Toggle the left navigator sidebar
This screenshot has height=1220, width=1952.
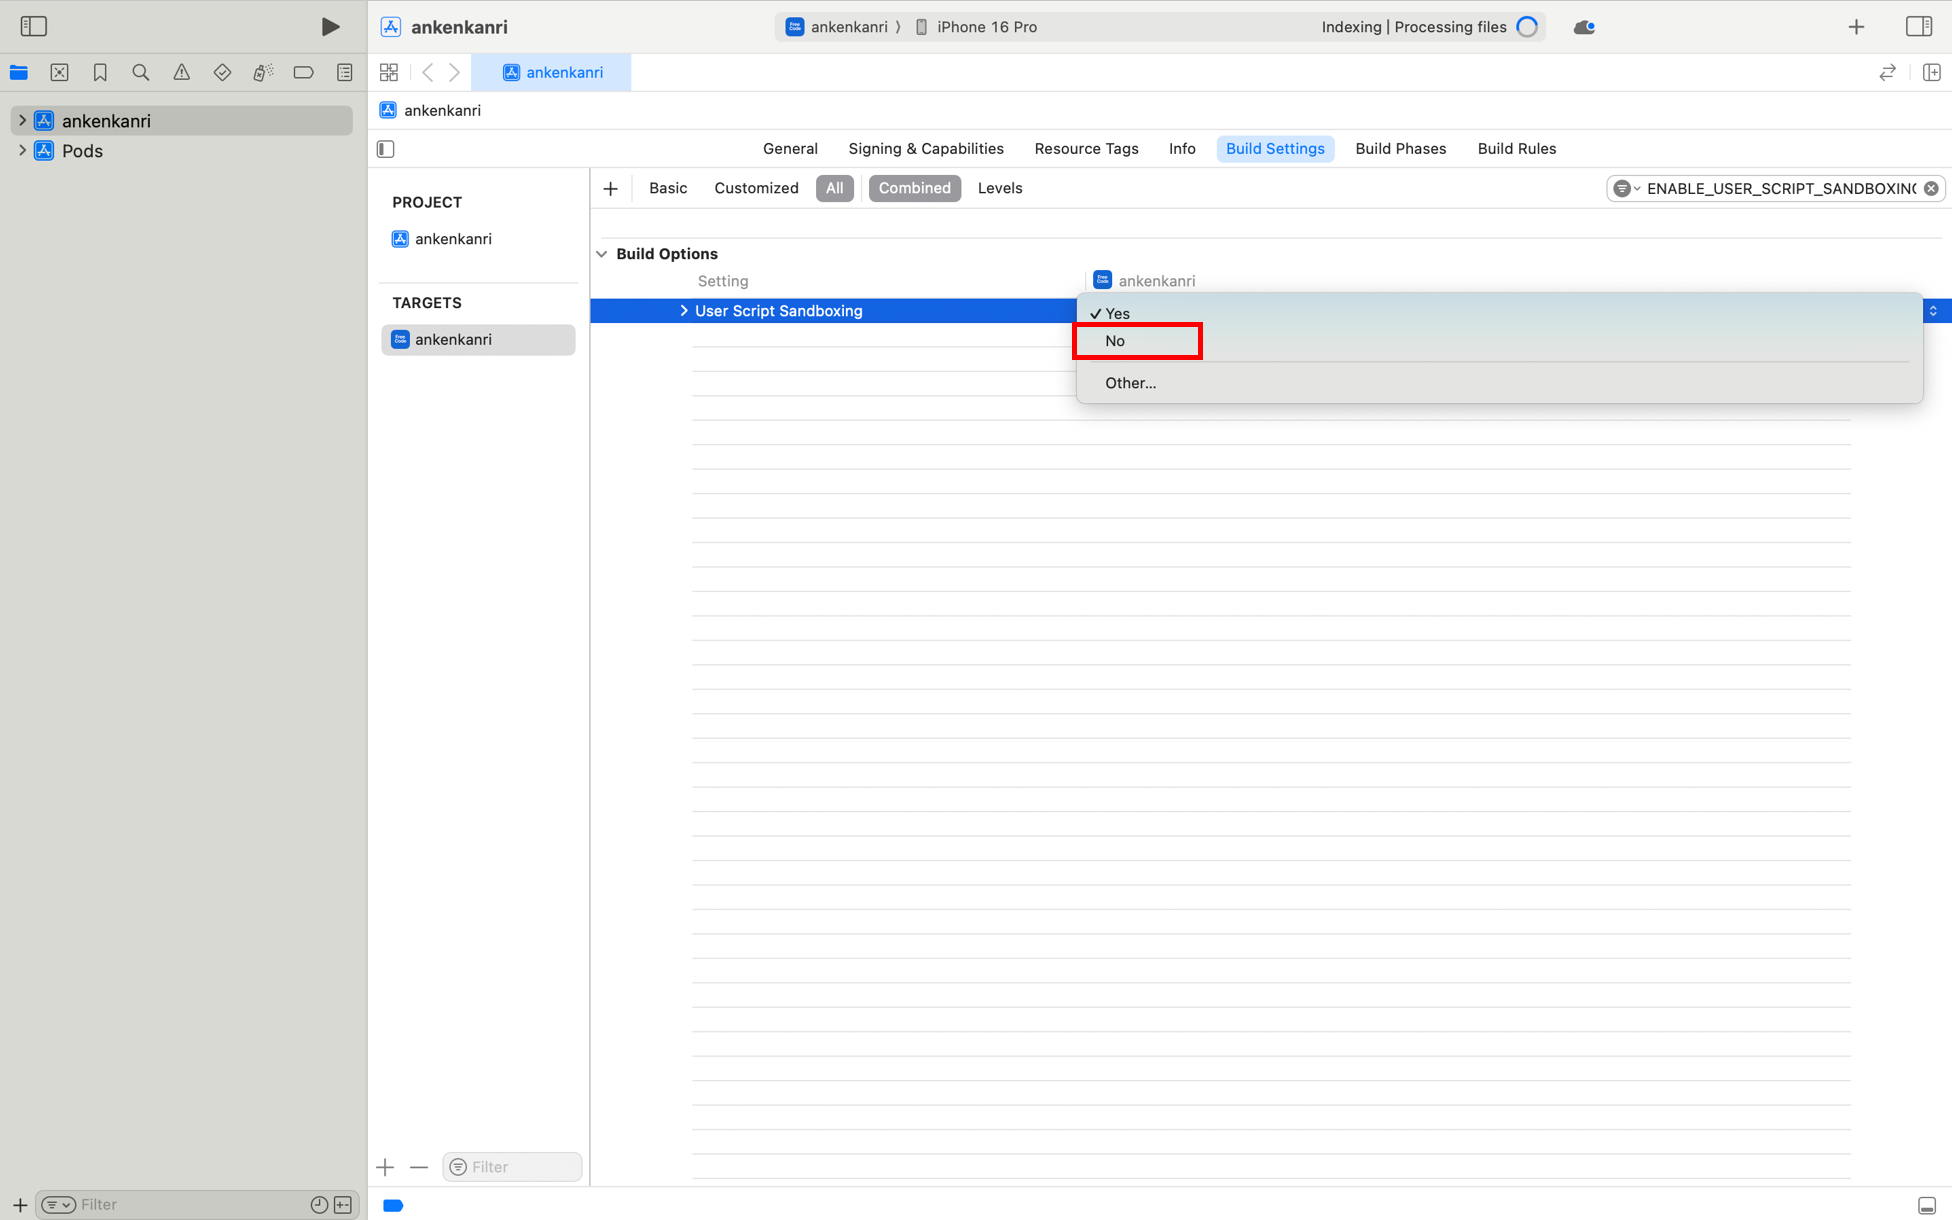pos(33,26)
